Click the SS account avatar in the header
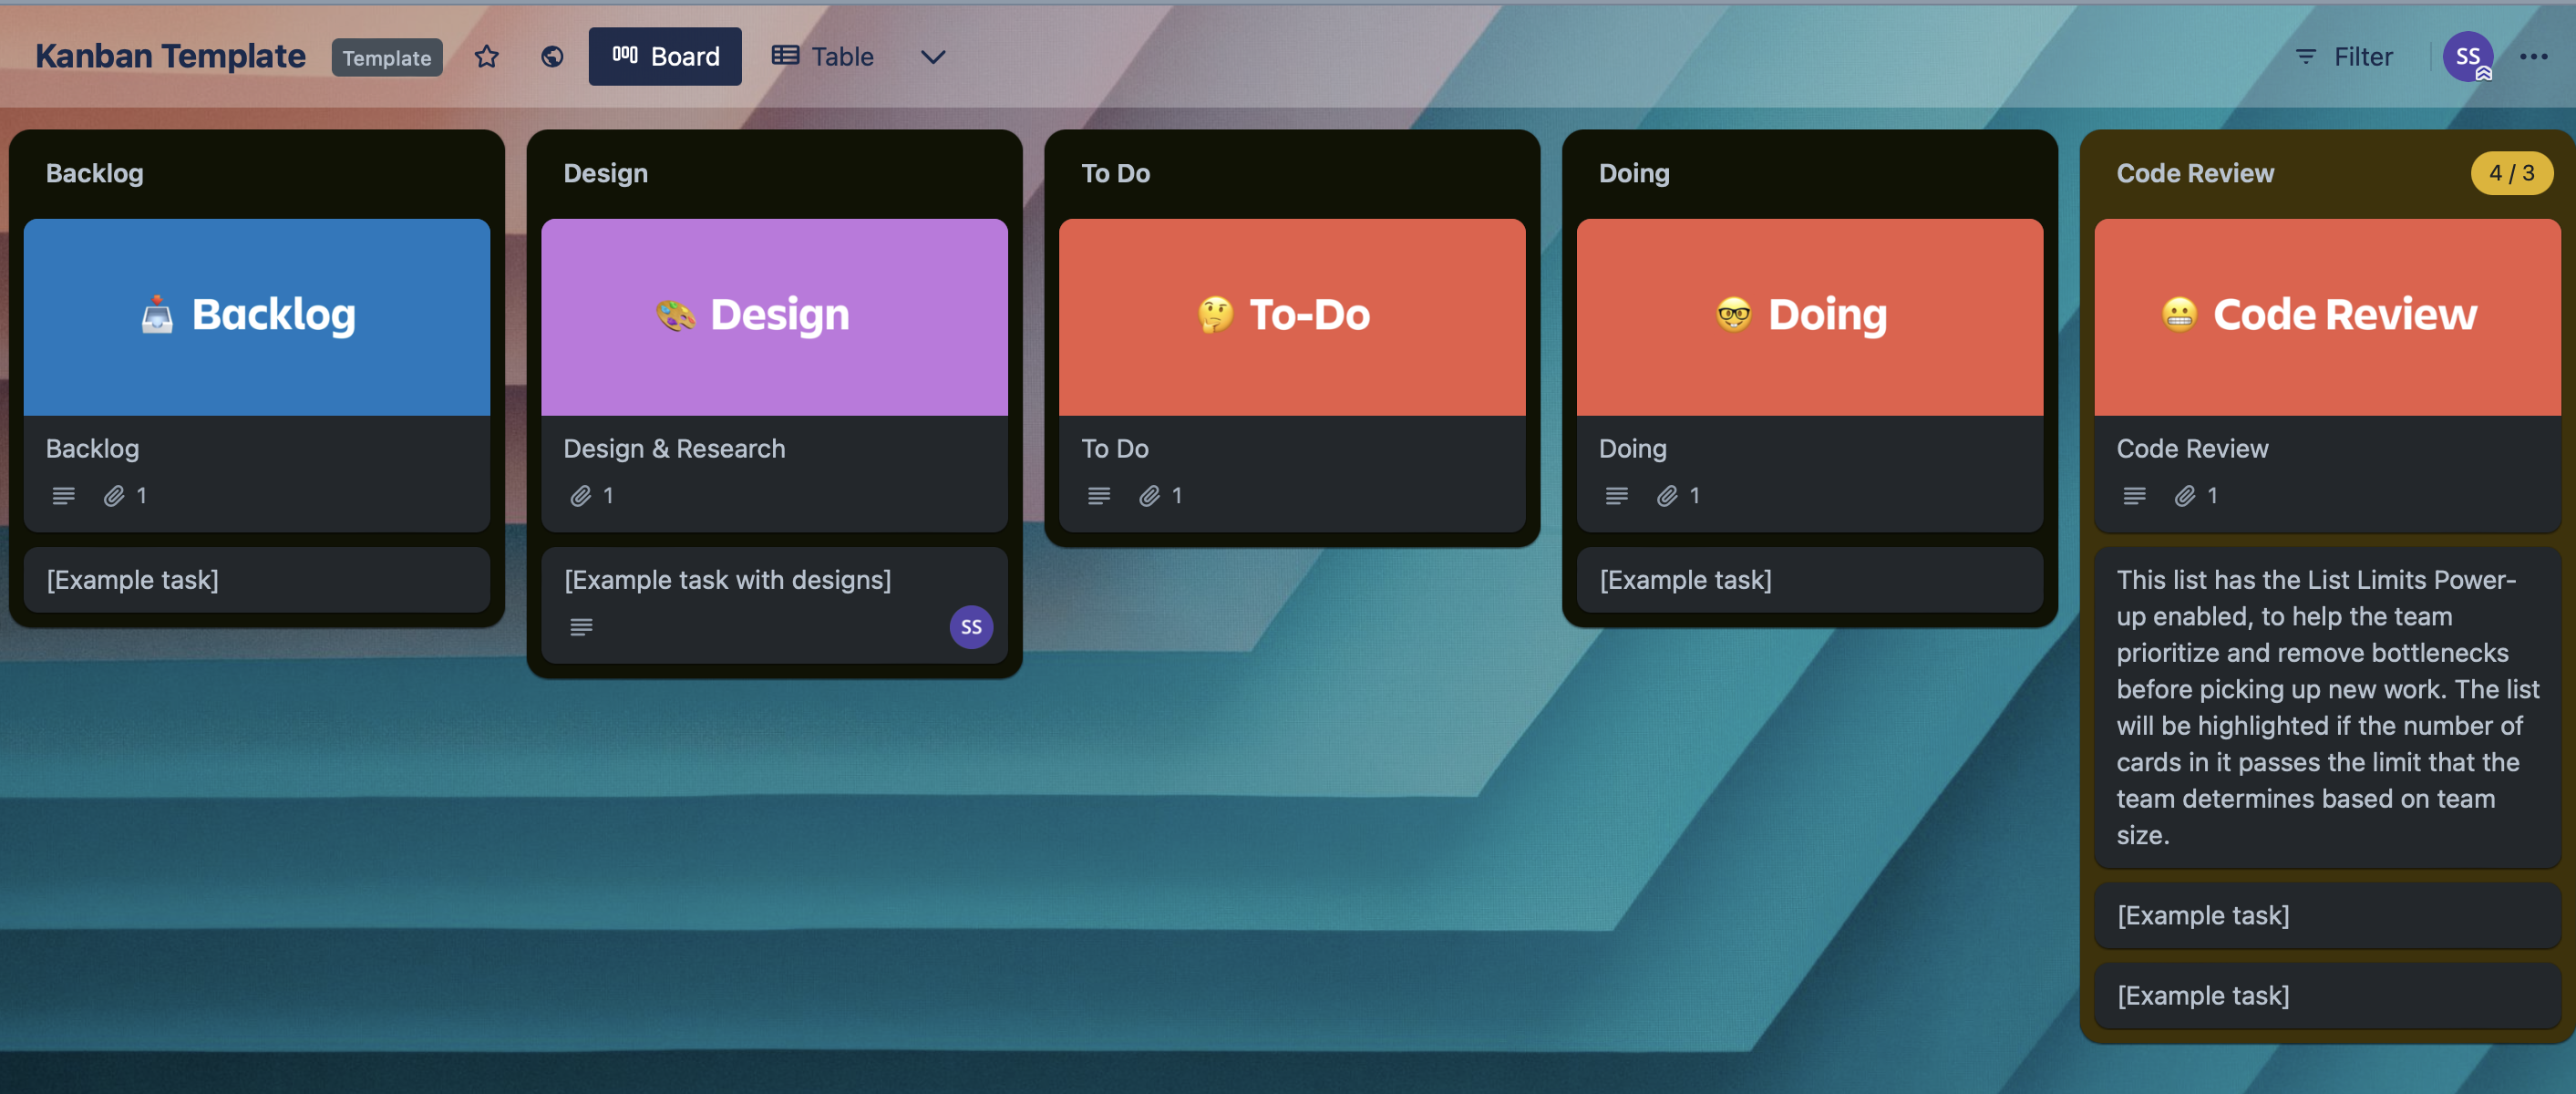 (2466, 57)
